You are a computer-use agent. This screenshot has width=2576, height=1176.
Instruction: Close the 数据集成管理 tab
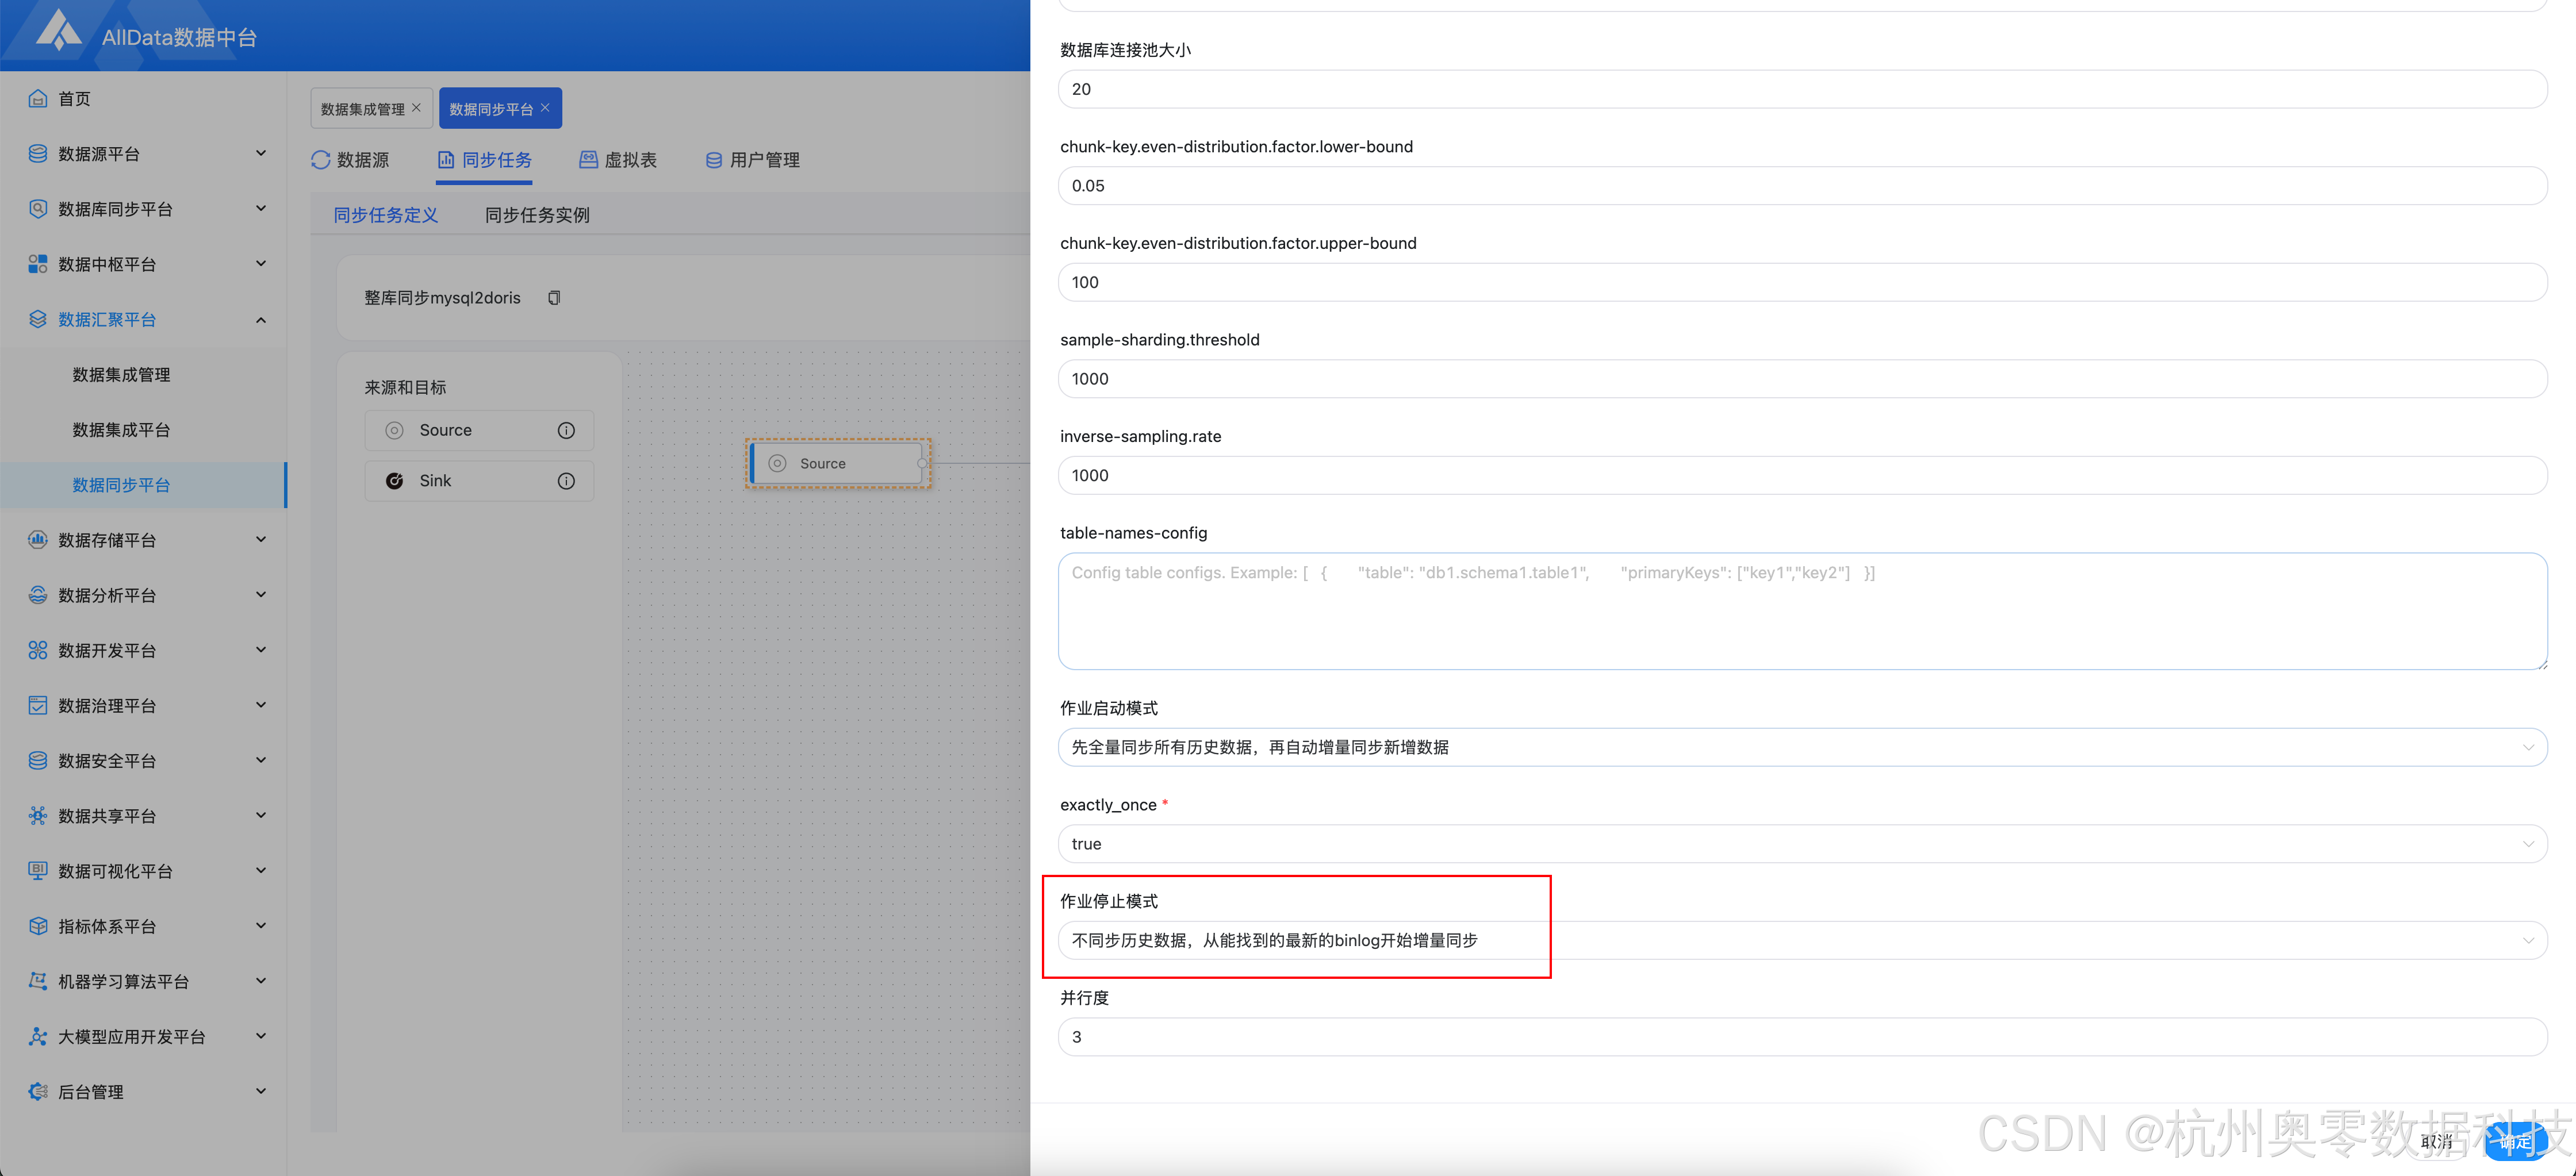tap(417, 108)
